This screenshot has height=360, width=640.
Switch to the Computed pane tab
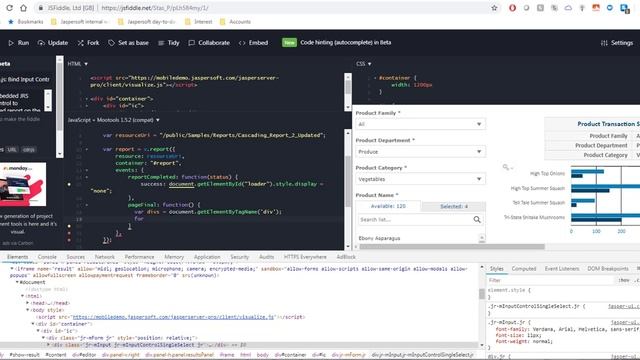click(x=524, y=269)
